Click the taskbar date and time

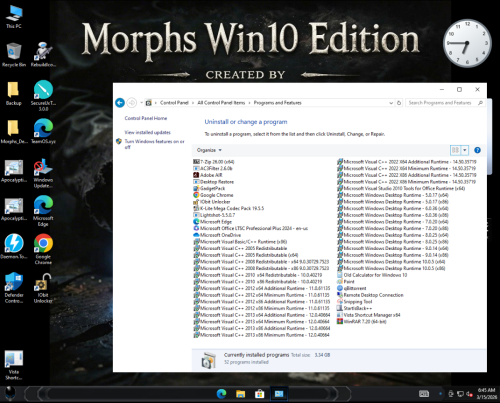(x=486, y=394)
